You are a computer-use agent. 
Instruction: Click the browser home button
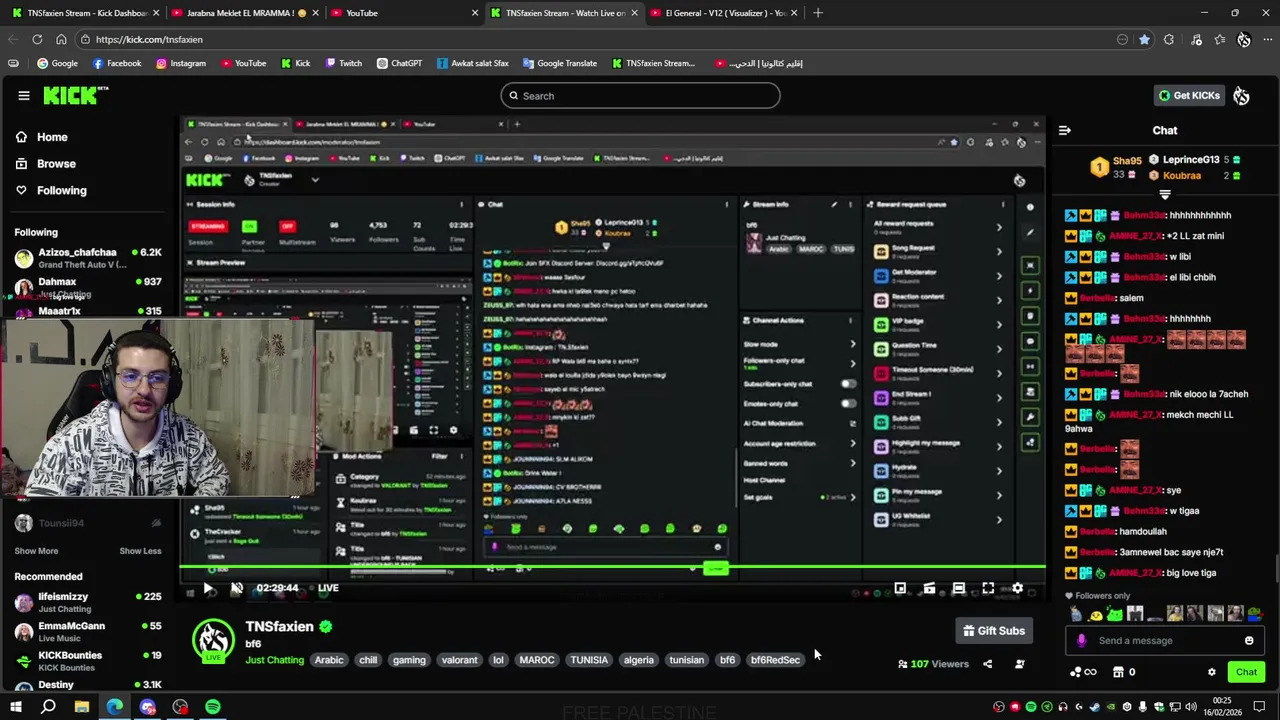click(61, 39)
